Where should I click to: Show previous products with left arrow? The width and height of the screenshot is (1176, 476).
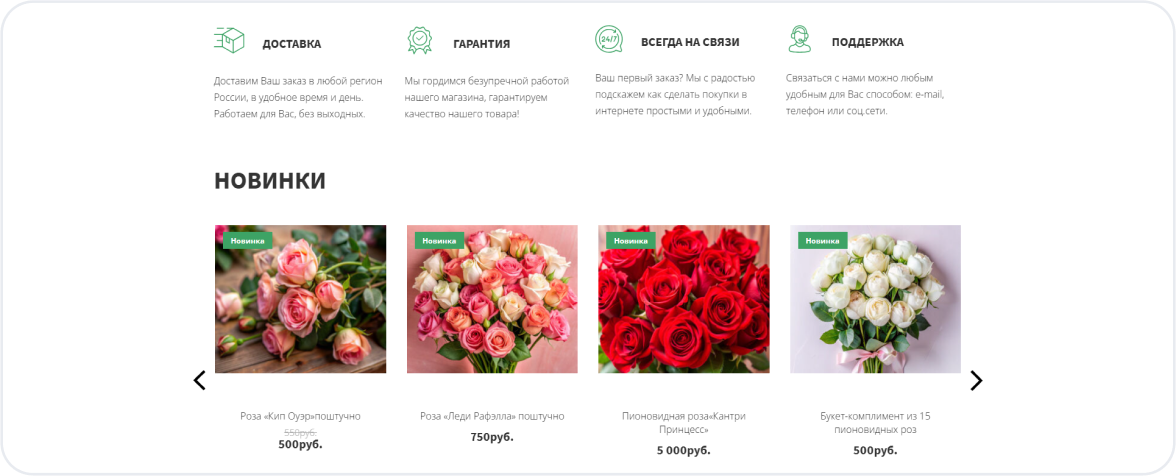[x=200, y=381]
